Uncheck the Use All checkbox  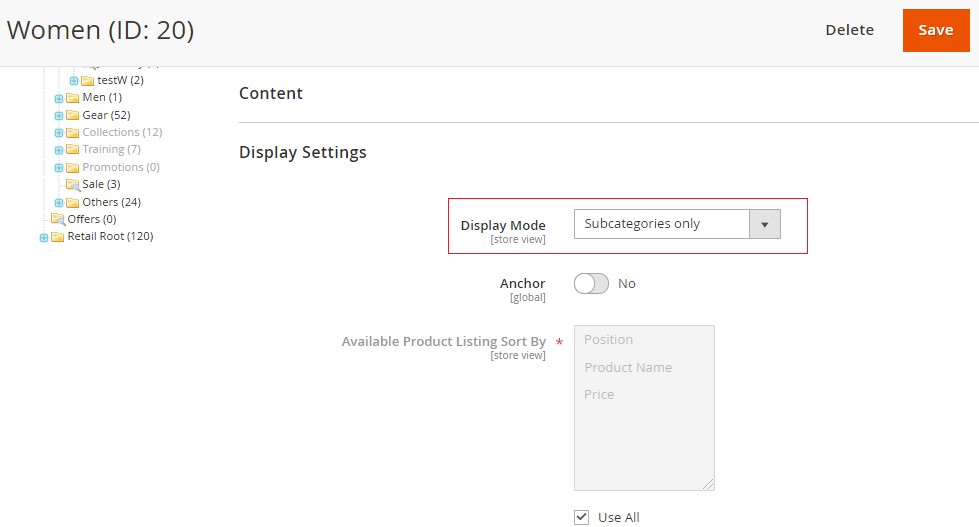(x=582, y=517)
